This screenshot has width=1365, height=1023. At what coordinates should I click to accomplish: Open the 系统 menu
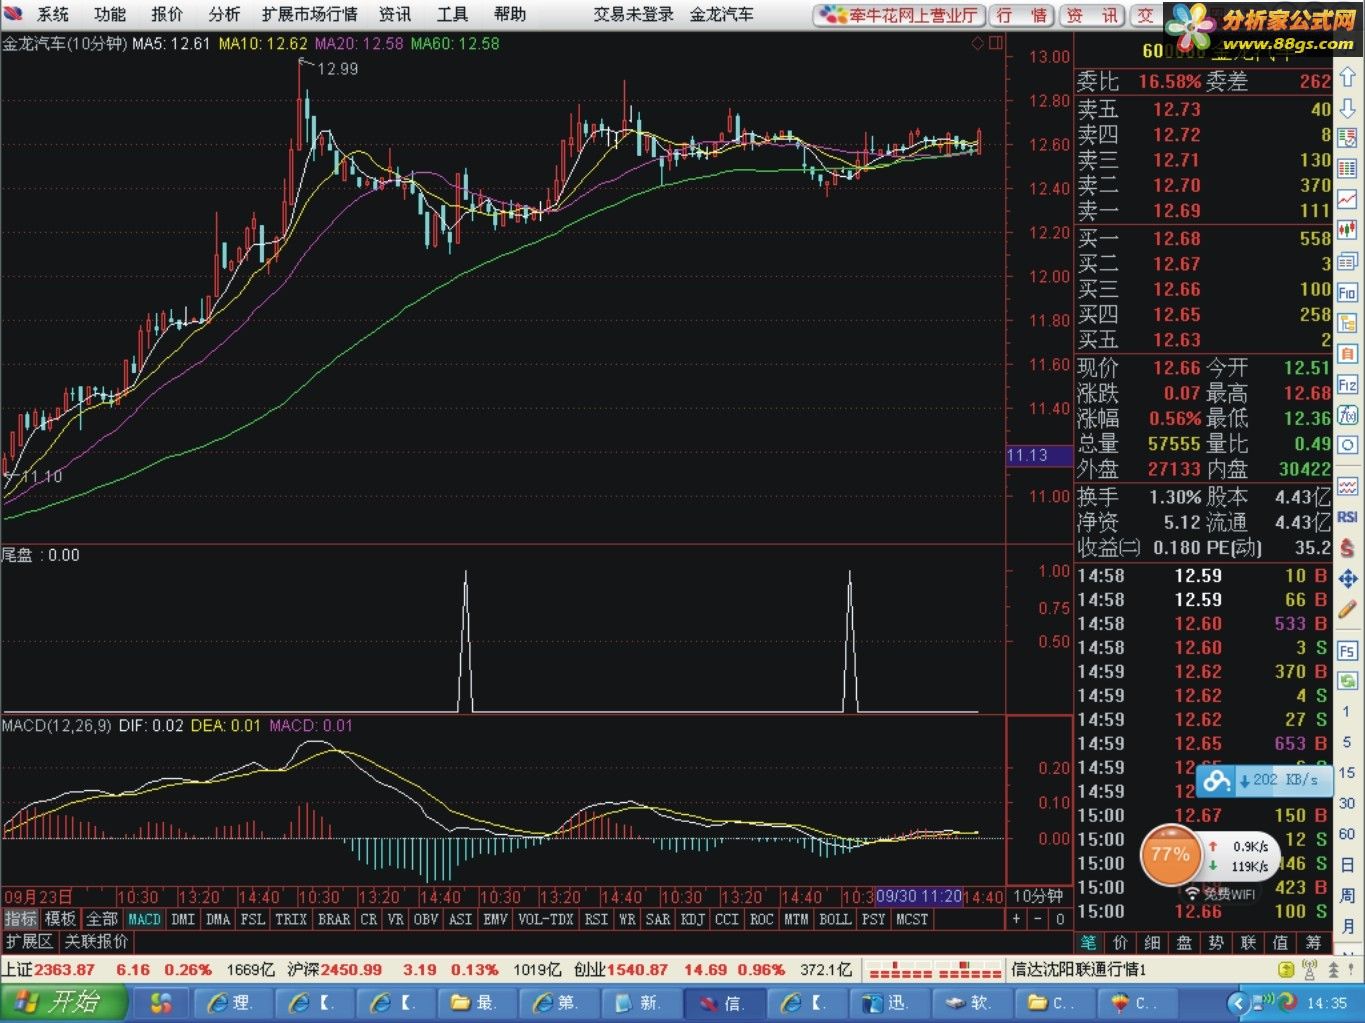coord(53,14)
